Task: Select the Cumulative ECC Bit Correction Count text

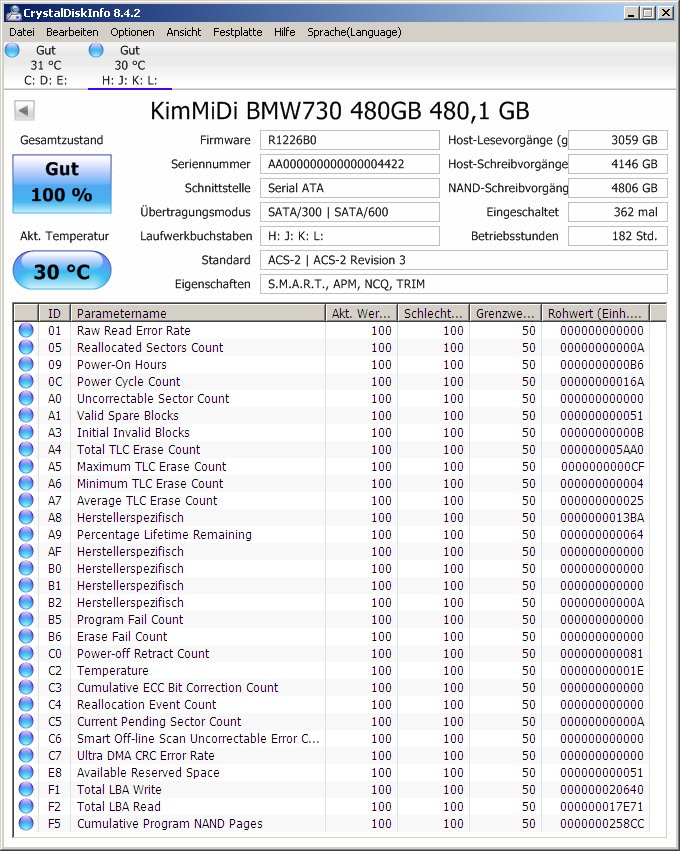Action: click(x=177, y=687)
